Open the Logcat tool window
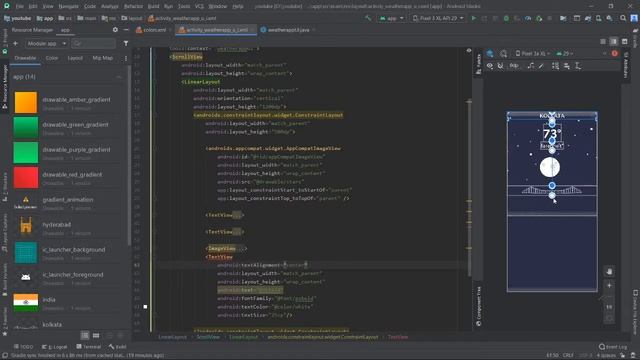The height and width of the screenshot is (360, 640). click(55, 347)
